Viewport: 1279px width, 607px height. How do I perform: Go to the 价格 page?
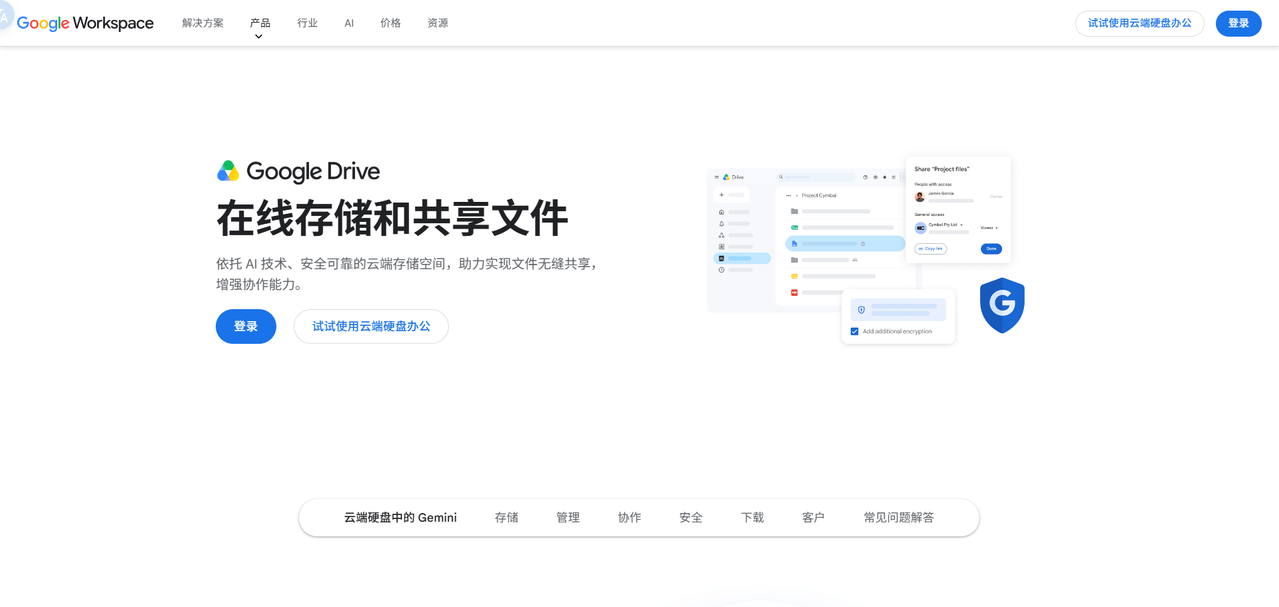tap(390, 23)
